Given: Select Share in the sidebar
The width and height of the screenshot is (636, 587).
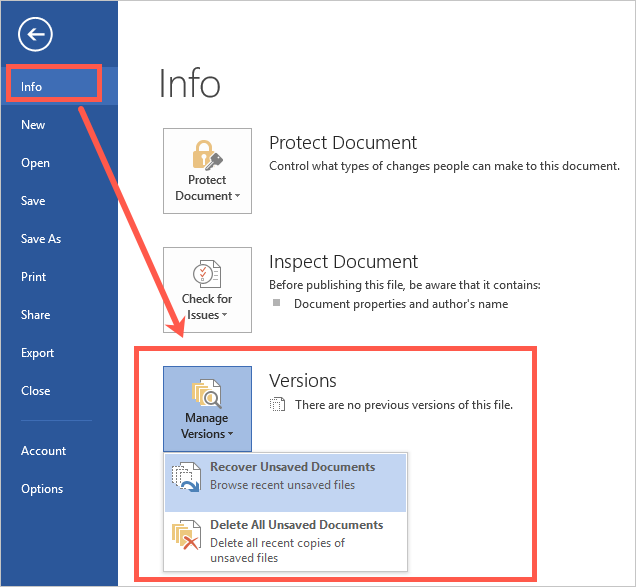Looking at the screenshot, I should point(35,315).
